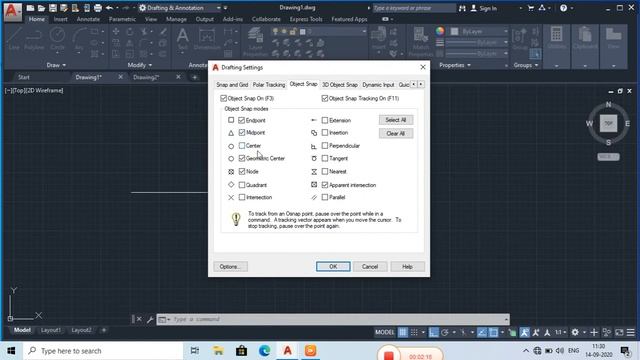
Task: Click Cancel in Drafting Settings
Action: (x=370, y=267)
